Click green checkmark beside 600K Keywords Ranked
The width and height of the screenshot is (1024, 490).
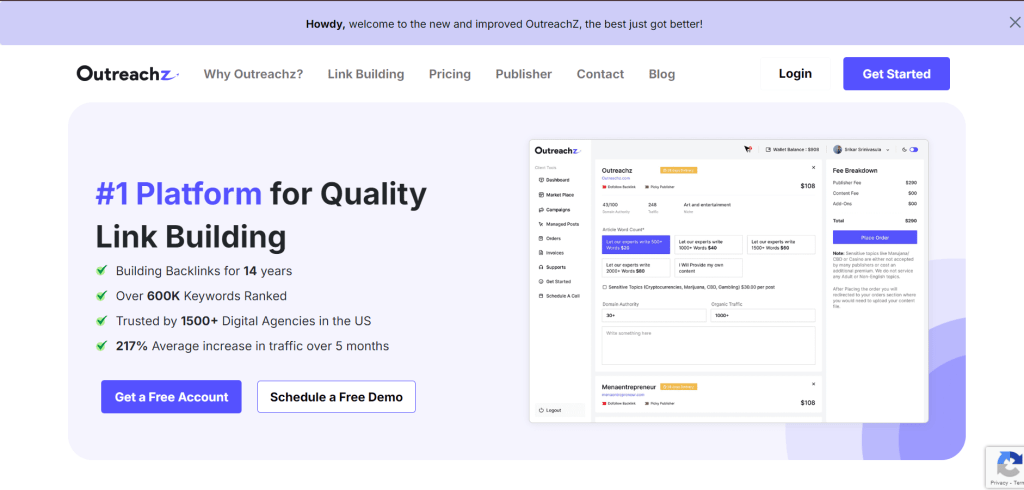[x=102, y=295]
